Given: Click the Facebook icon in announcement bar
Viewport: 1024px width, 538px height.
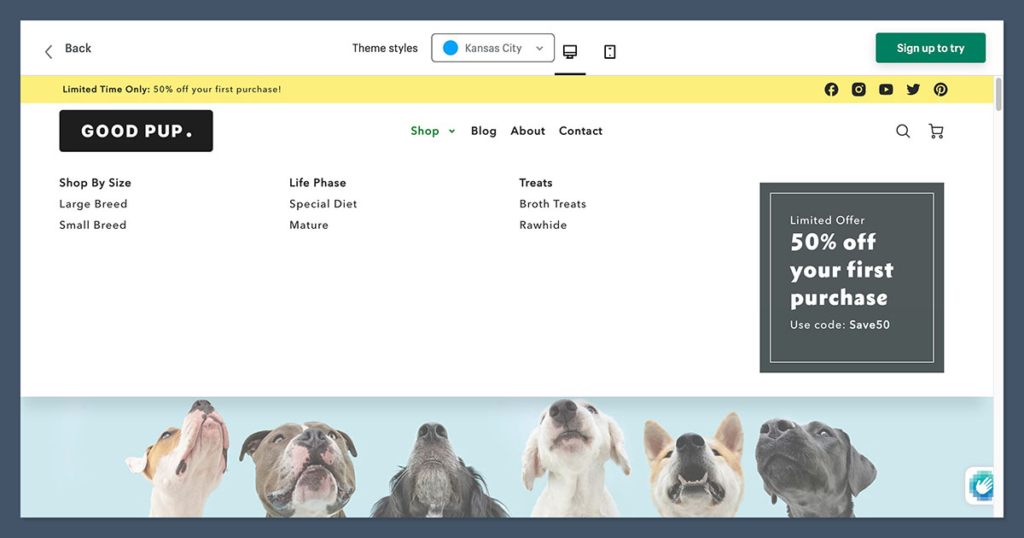Looking at the screenshot, I should coord(831,89).
